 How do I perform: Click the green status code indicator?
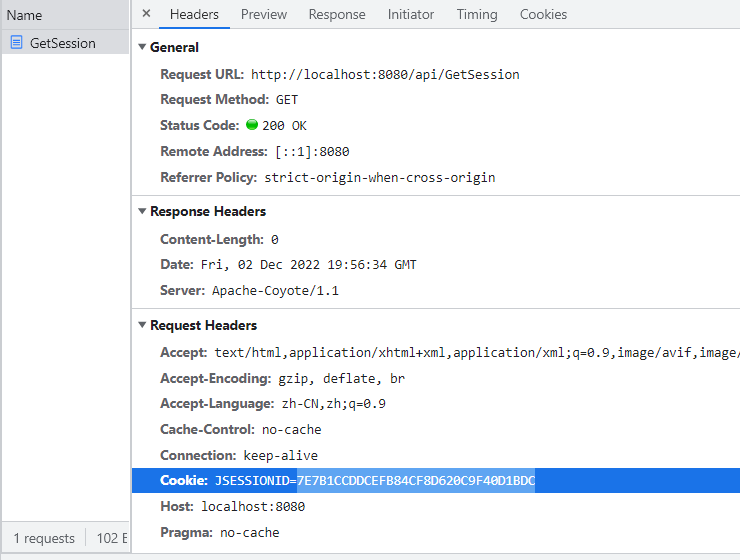tap(251, 126)
